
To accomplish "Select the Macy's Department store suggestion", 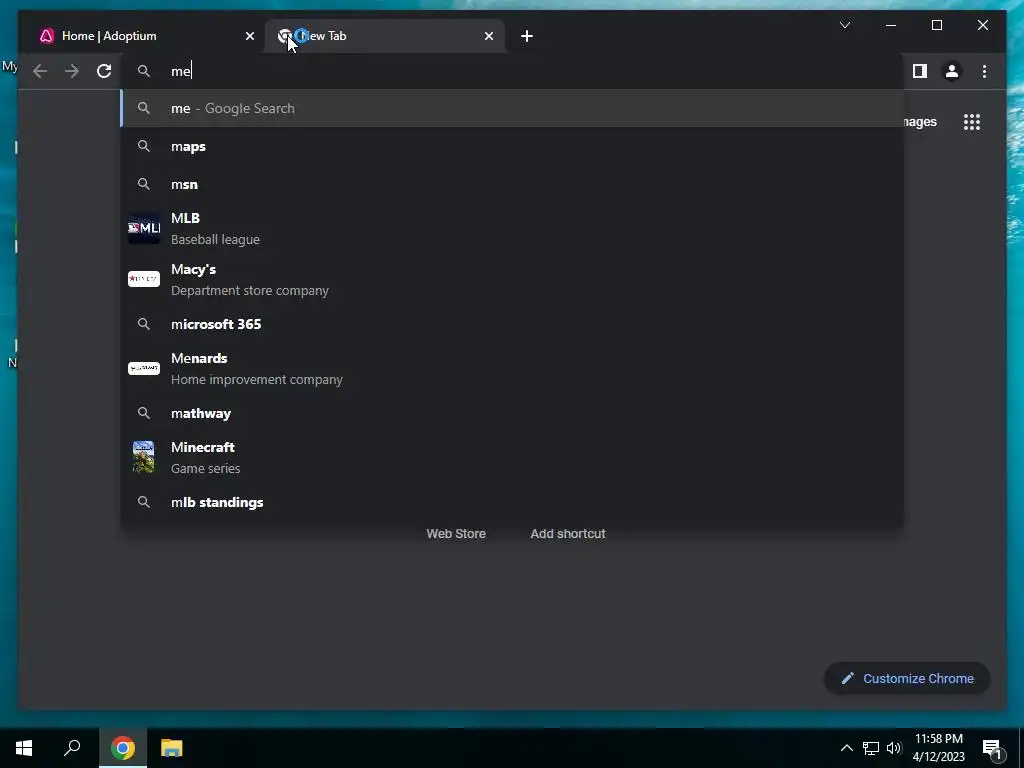I will coord(513,280).
